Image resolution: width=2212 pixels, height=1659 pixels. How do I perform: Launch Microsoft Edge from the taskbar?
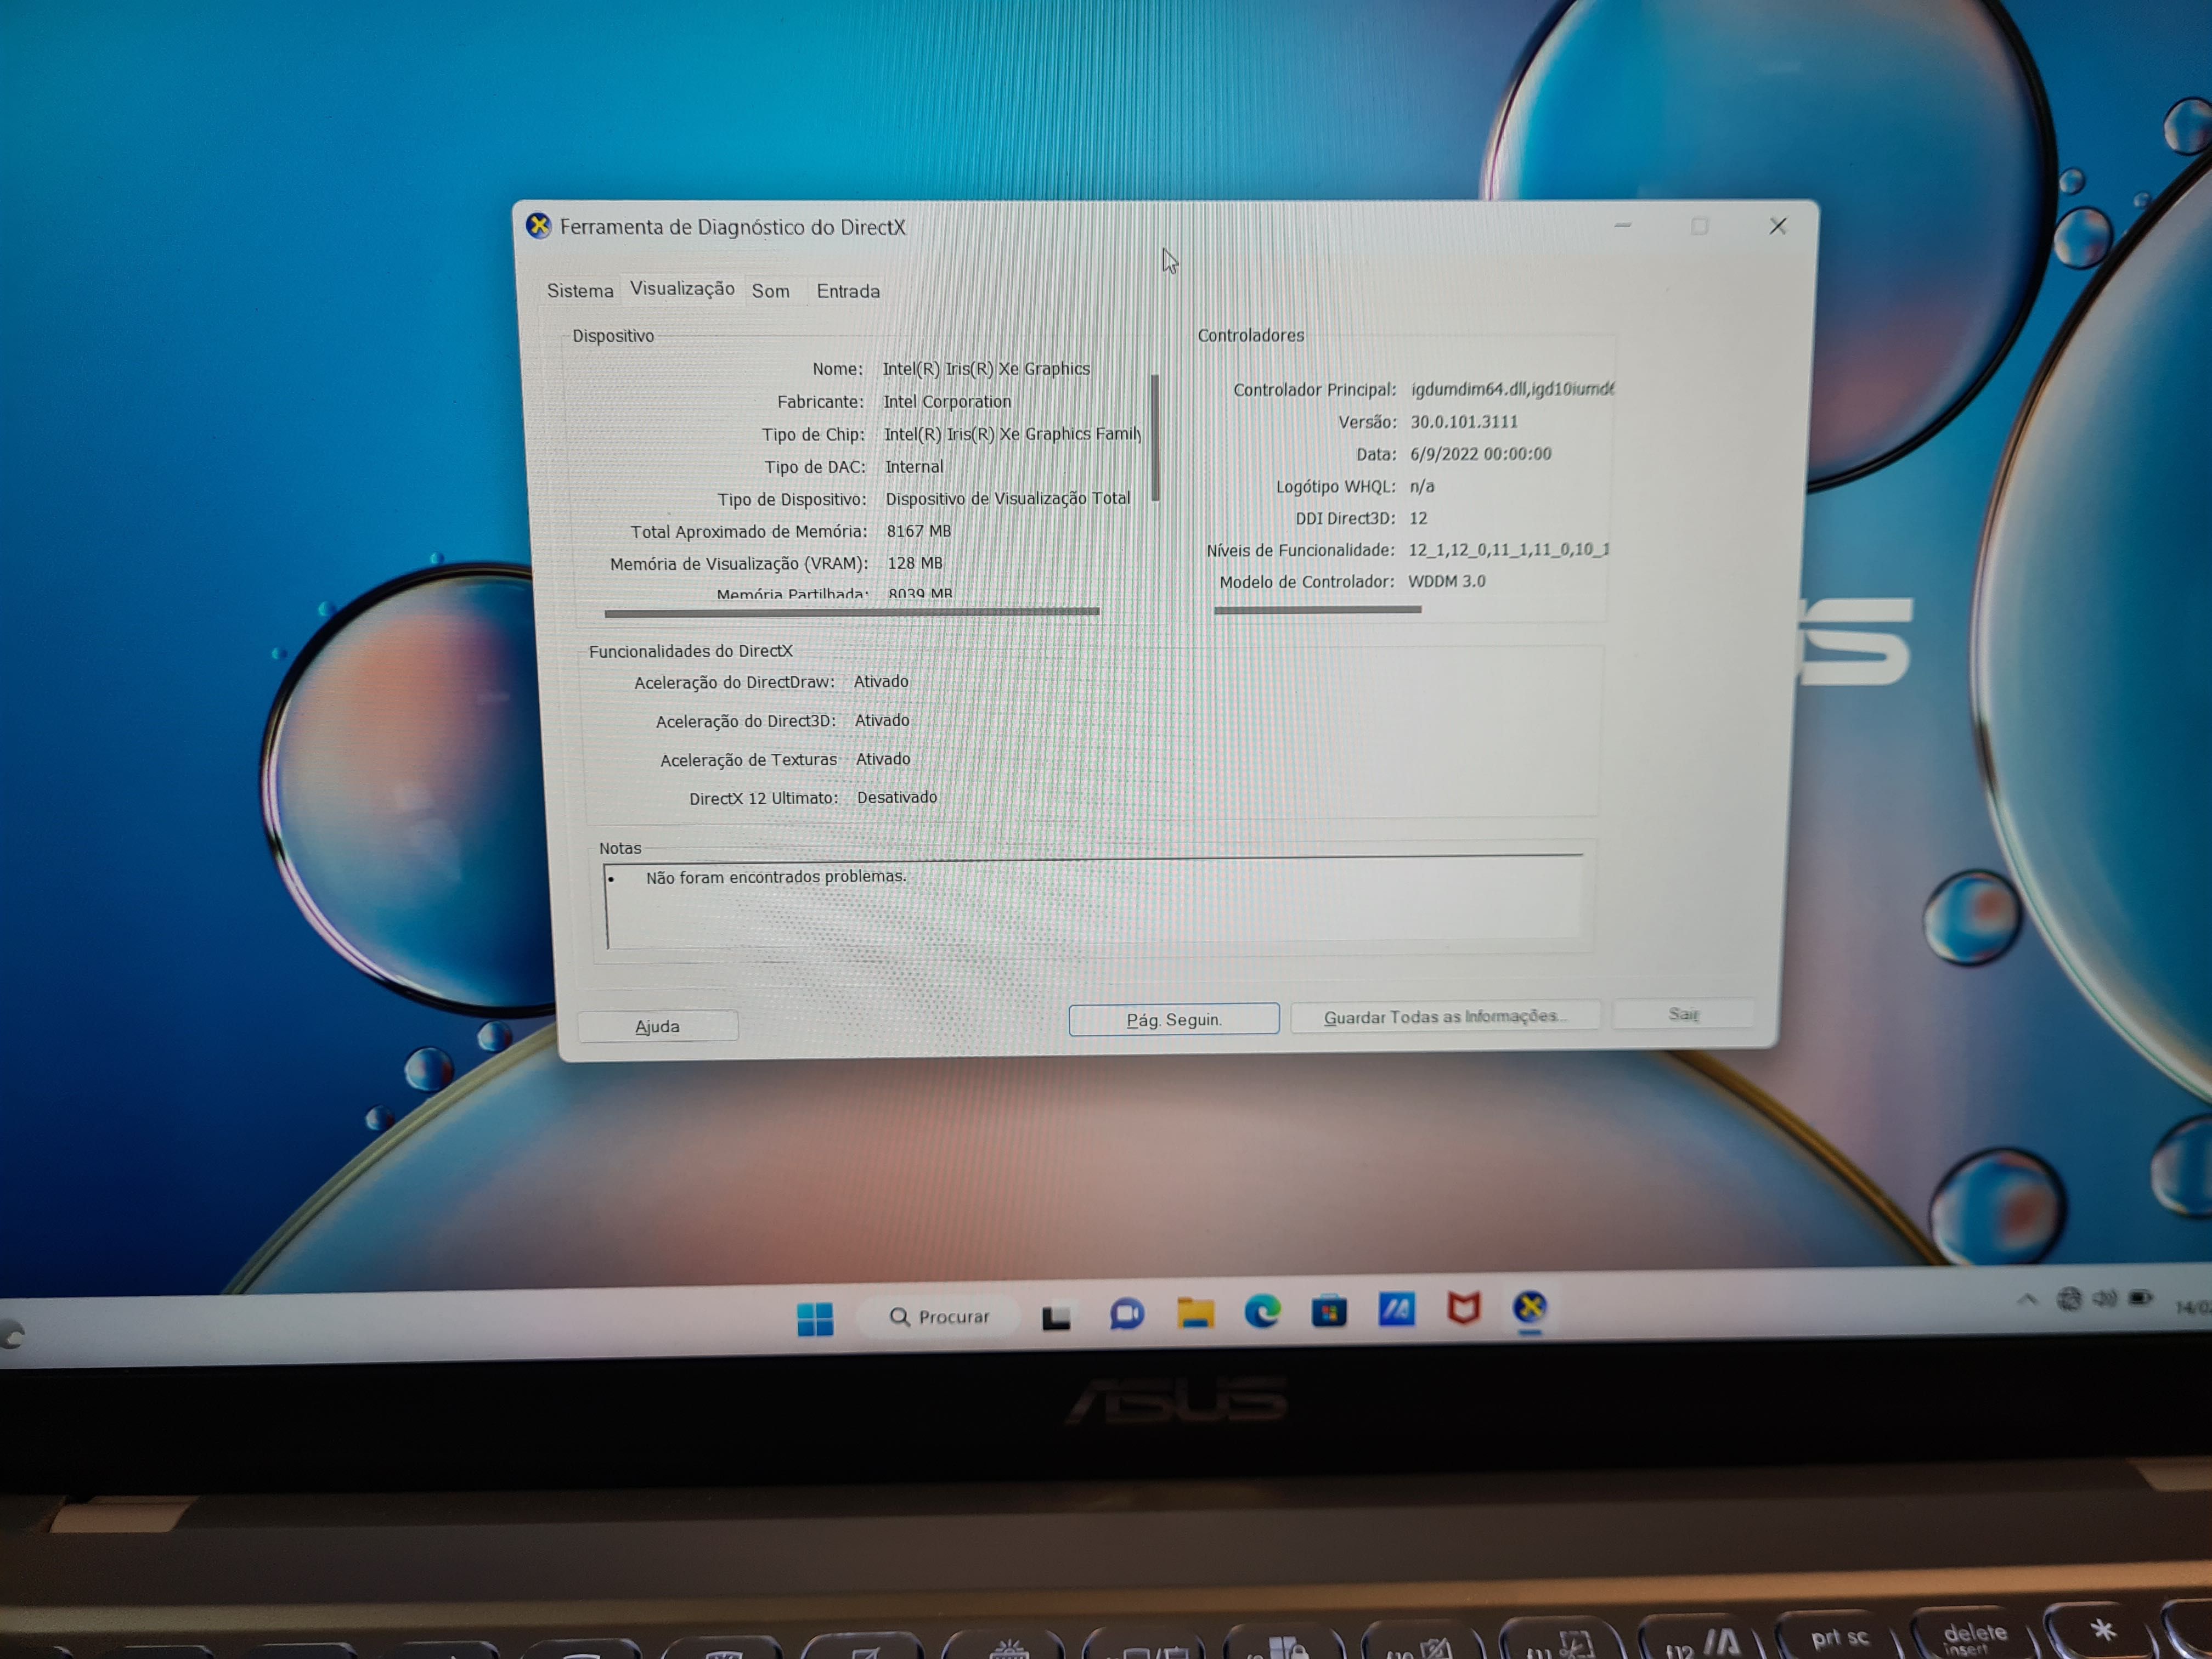(1262, 1311)
